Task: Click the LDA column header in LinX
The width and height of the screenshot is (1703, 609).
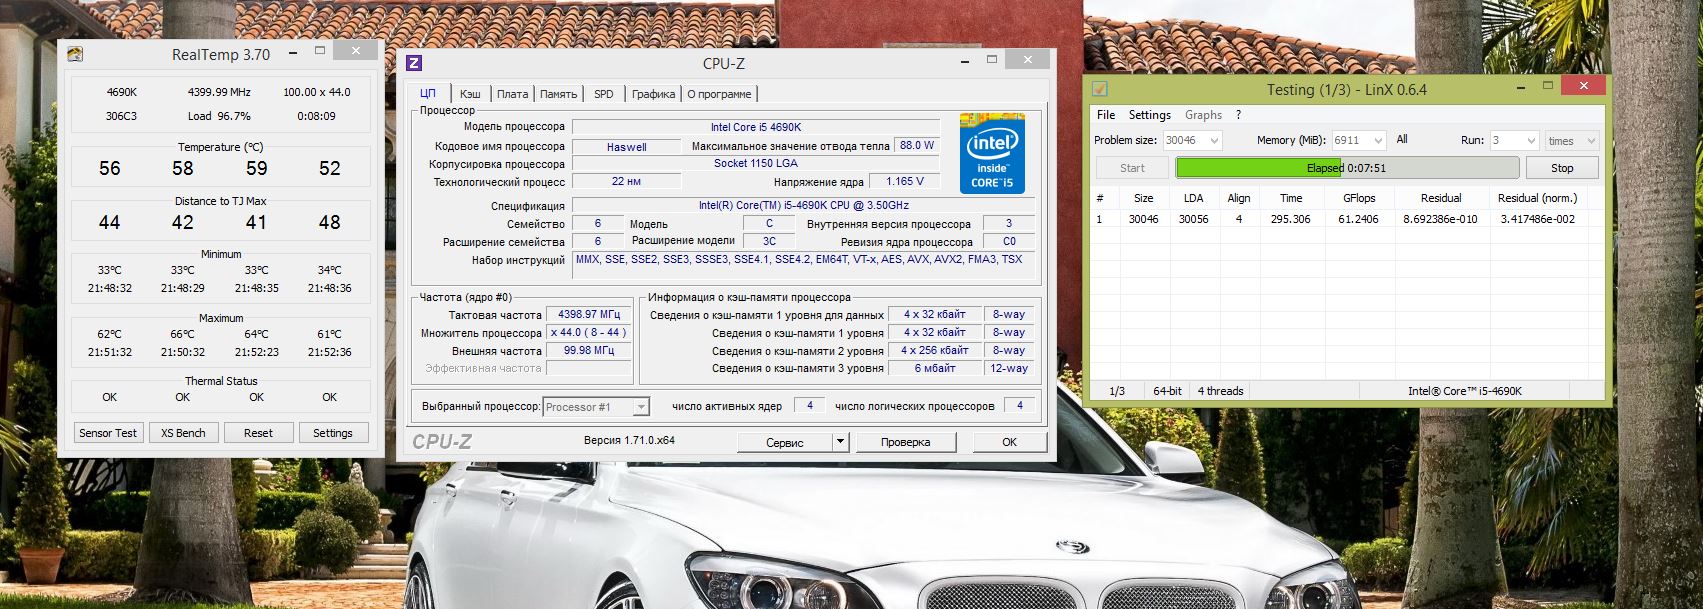Action: tap(1193, 198)
